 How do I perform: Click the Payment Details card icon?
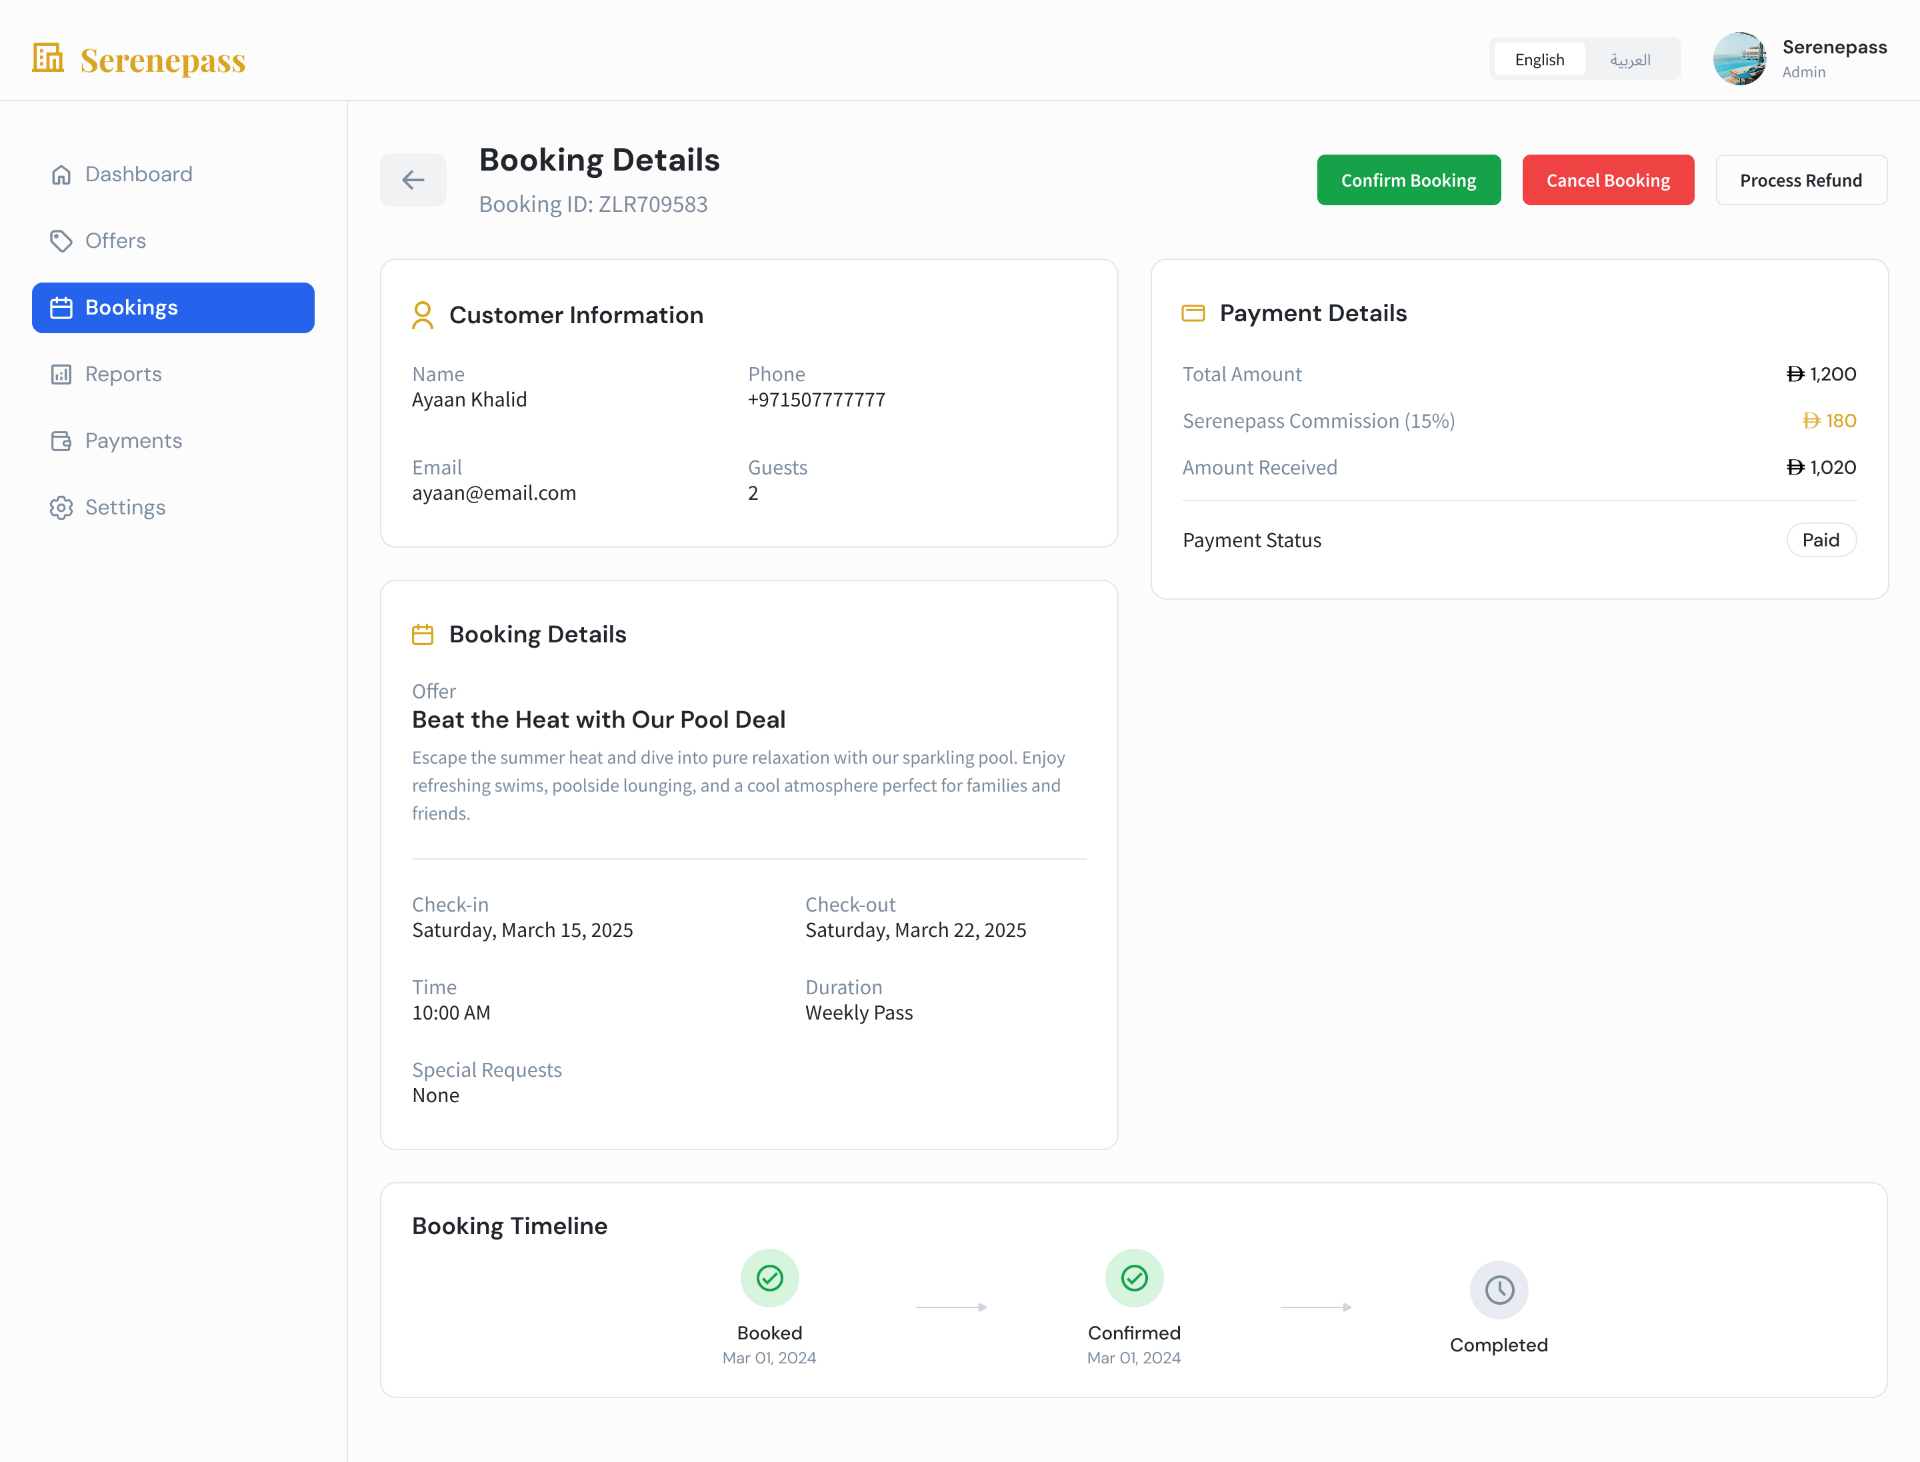tap(1193, 314)
